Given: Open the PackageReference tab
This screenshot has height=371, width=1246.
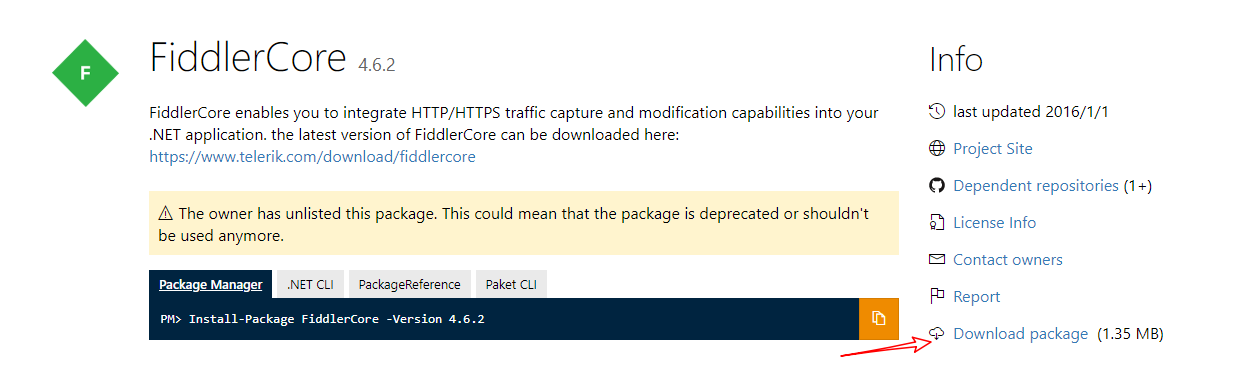Looking at the screenshot, I should tap(410, 284).
